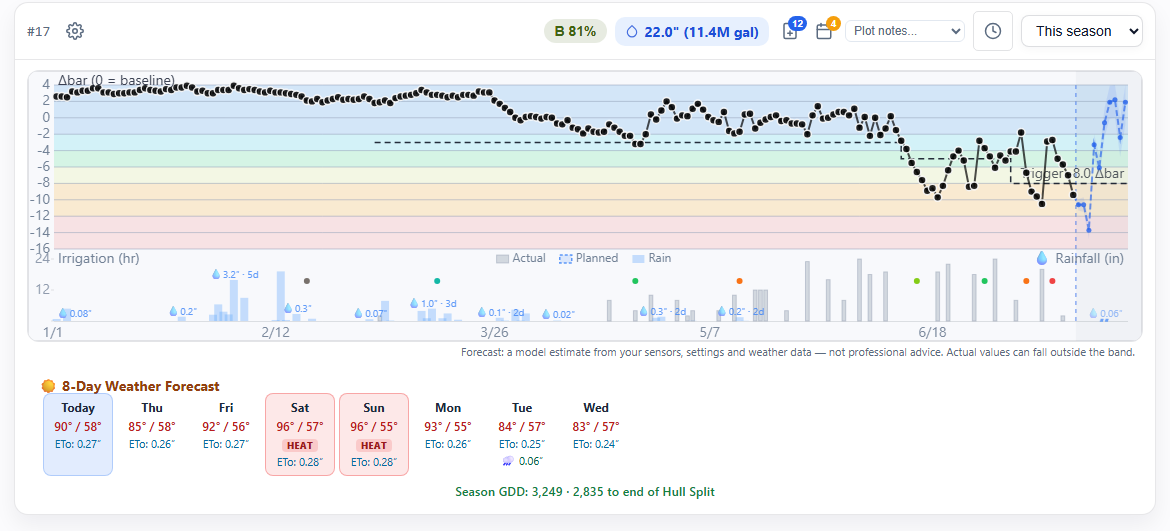The image size is (1170, 531).
Task: Open the calendar icon with badge 4
Action: 825,31
